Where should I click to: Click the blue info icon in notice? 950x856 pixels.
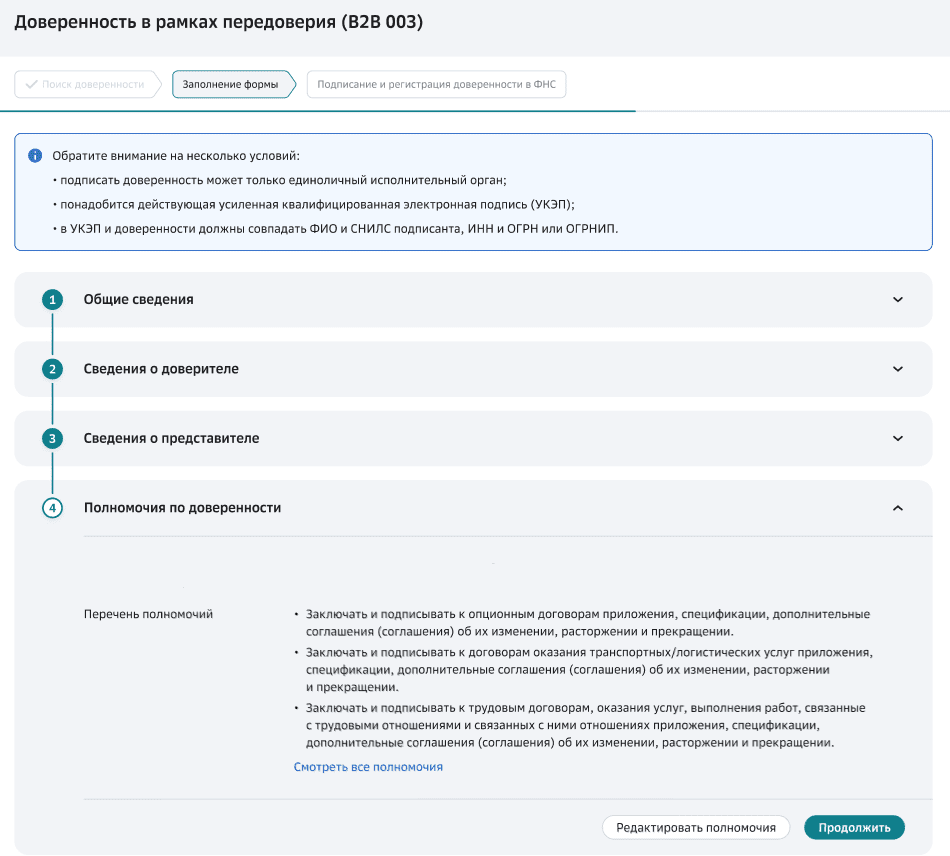(35, 156)
